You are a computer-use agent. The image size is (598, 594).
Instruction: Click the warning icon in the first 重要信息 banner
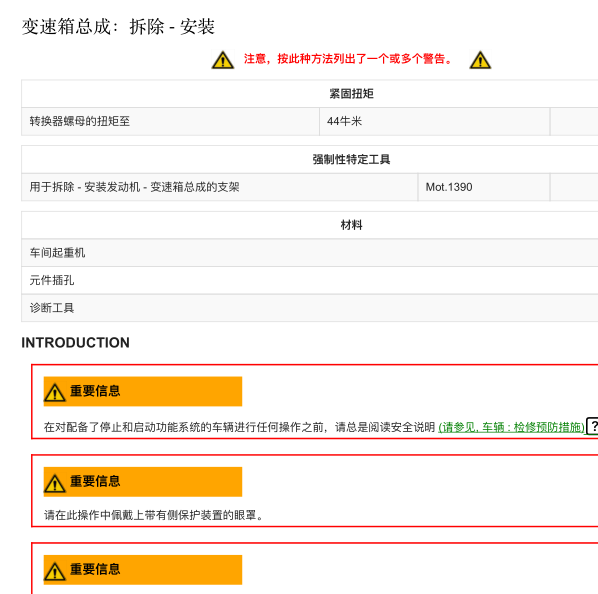pos(55,392)
